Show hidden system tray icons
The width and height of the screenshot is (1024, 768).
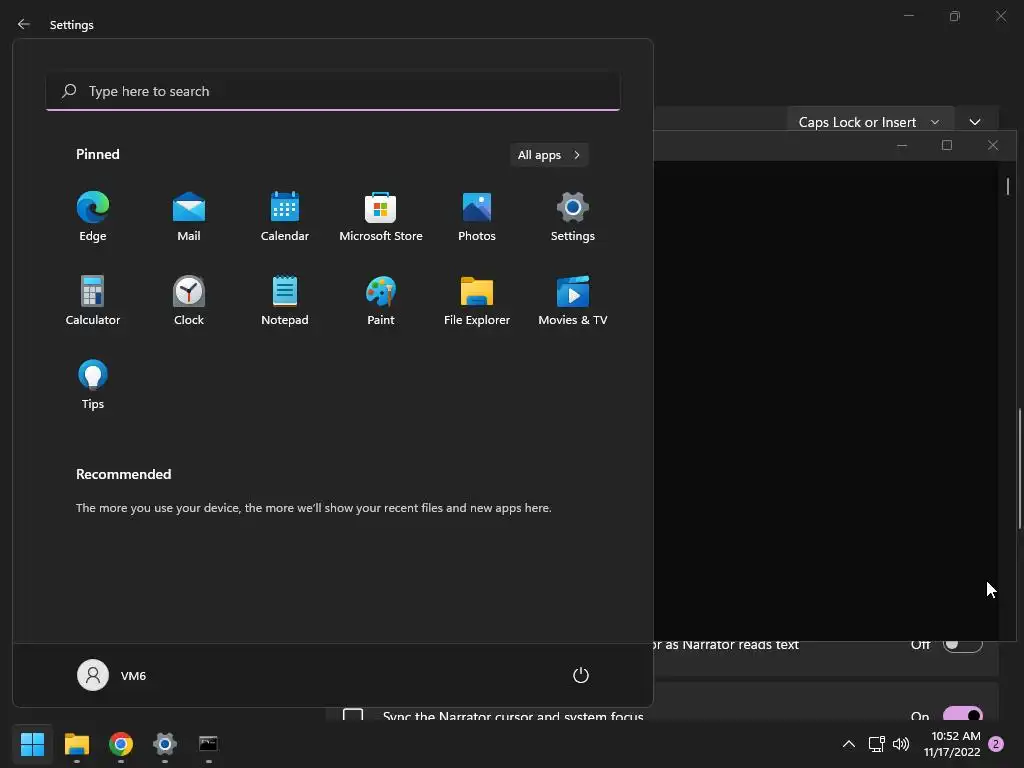tap(848, 744)
